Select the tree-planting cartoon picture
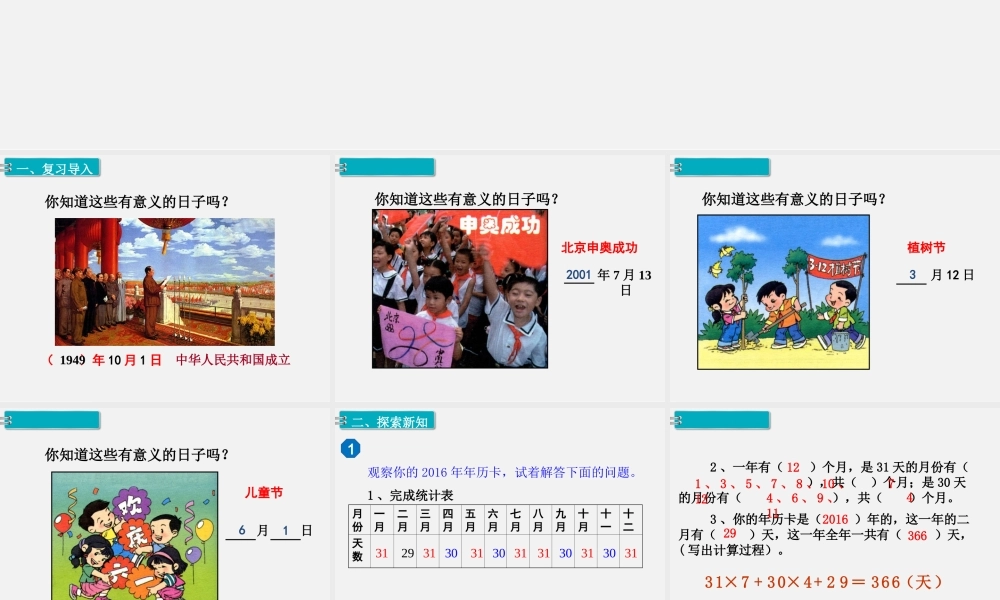The height and width of the screenshot is (600, 1000). pos(783,292)
